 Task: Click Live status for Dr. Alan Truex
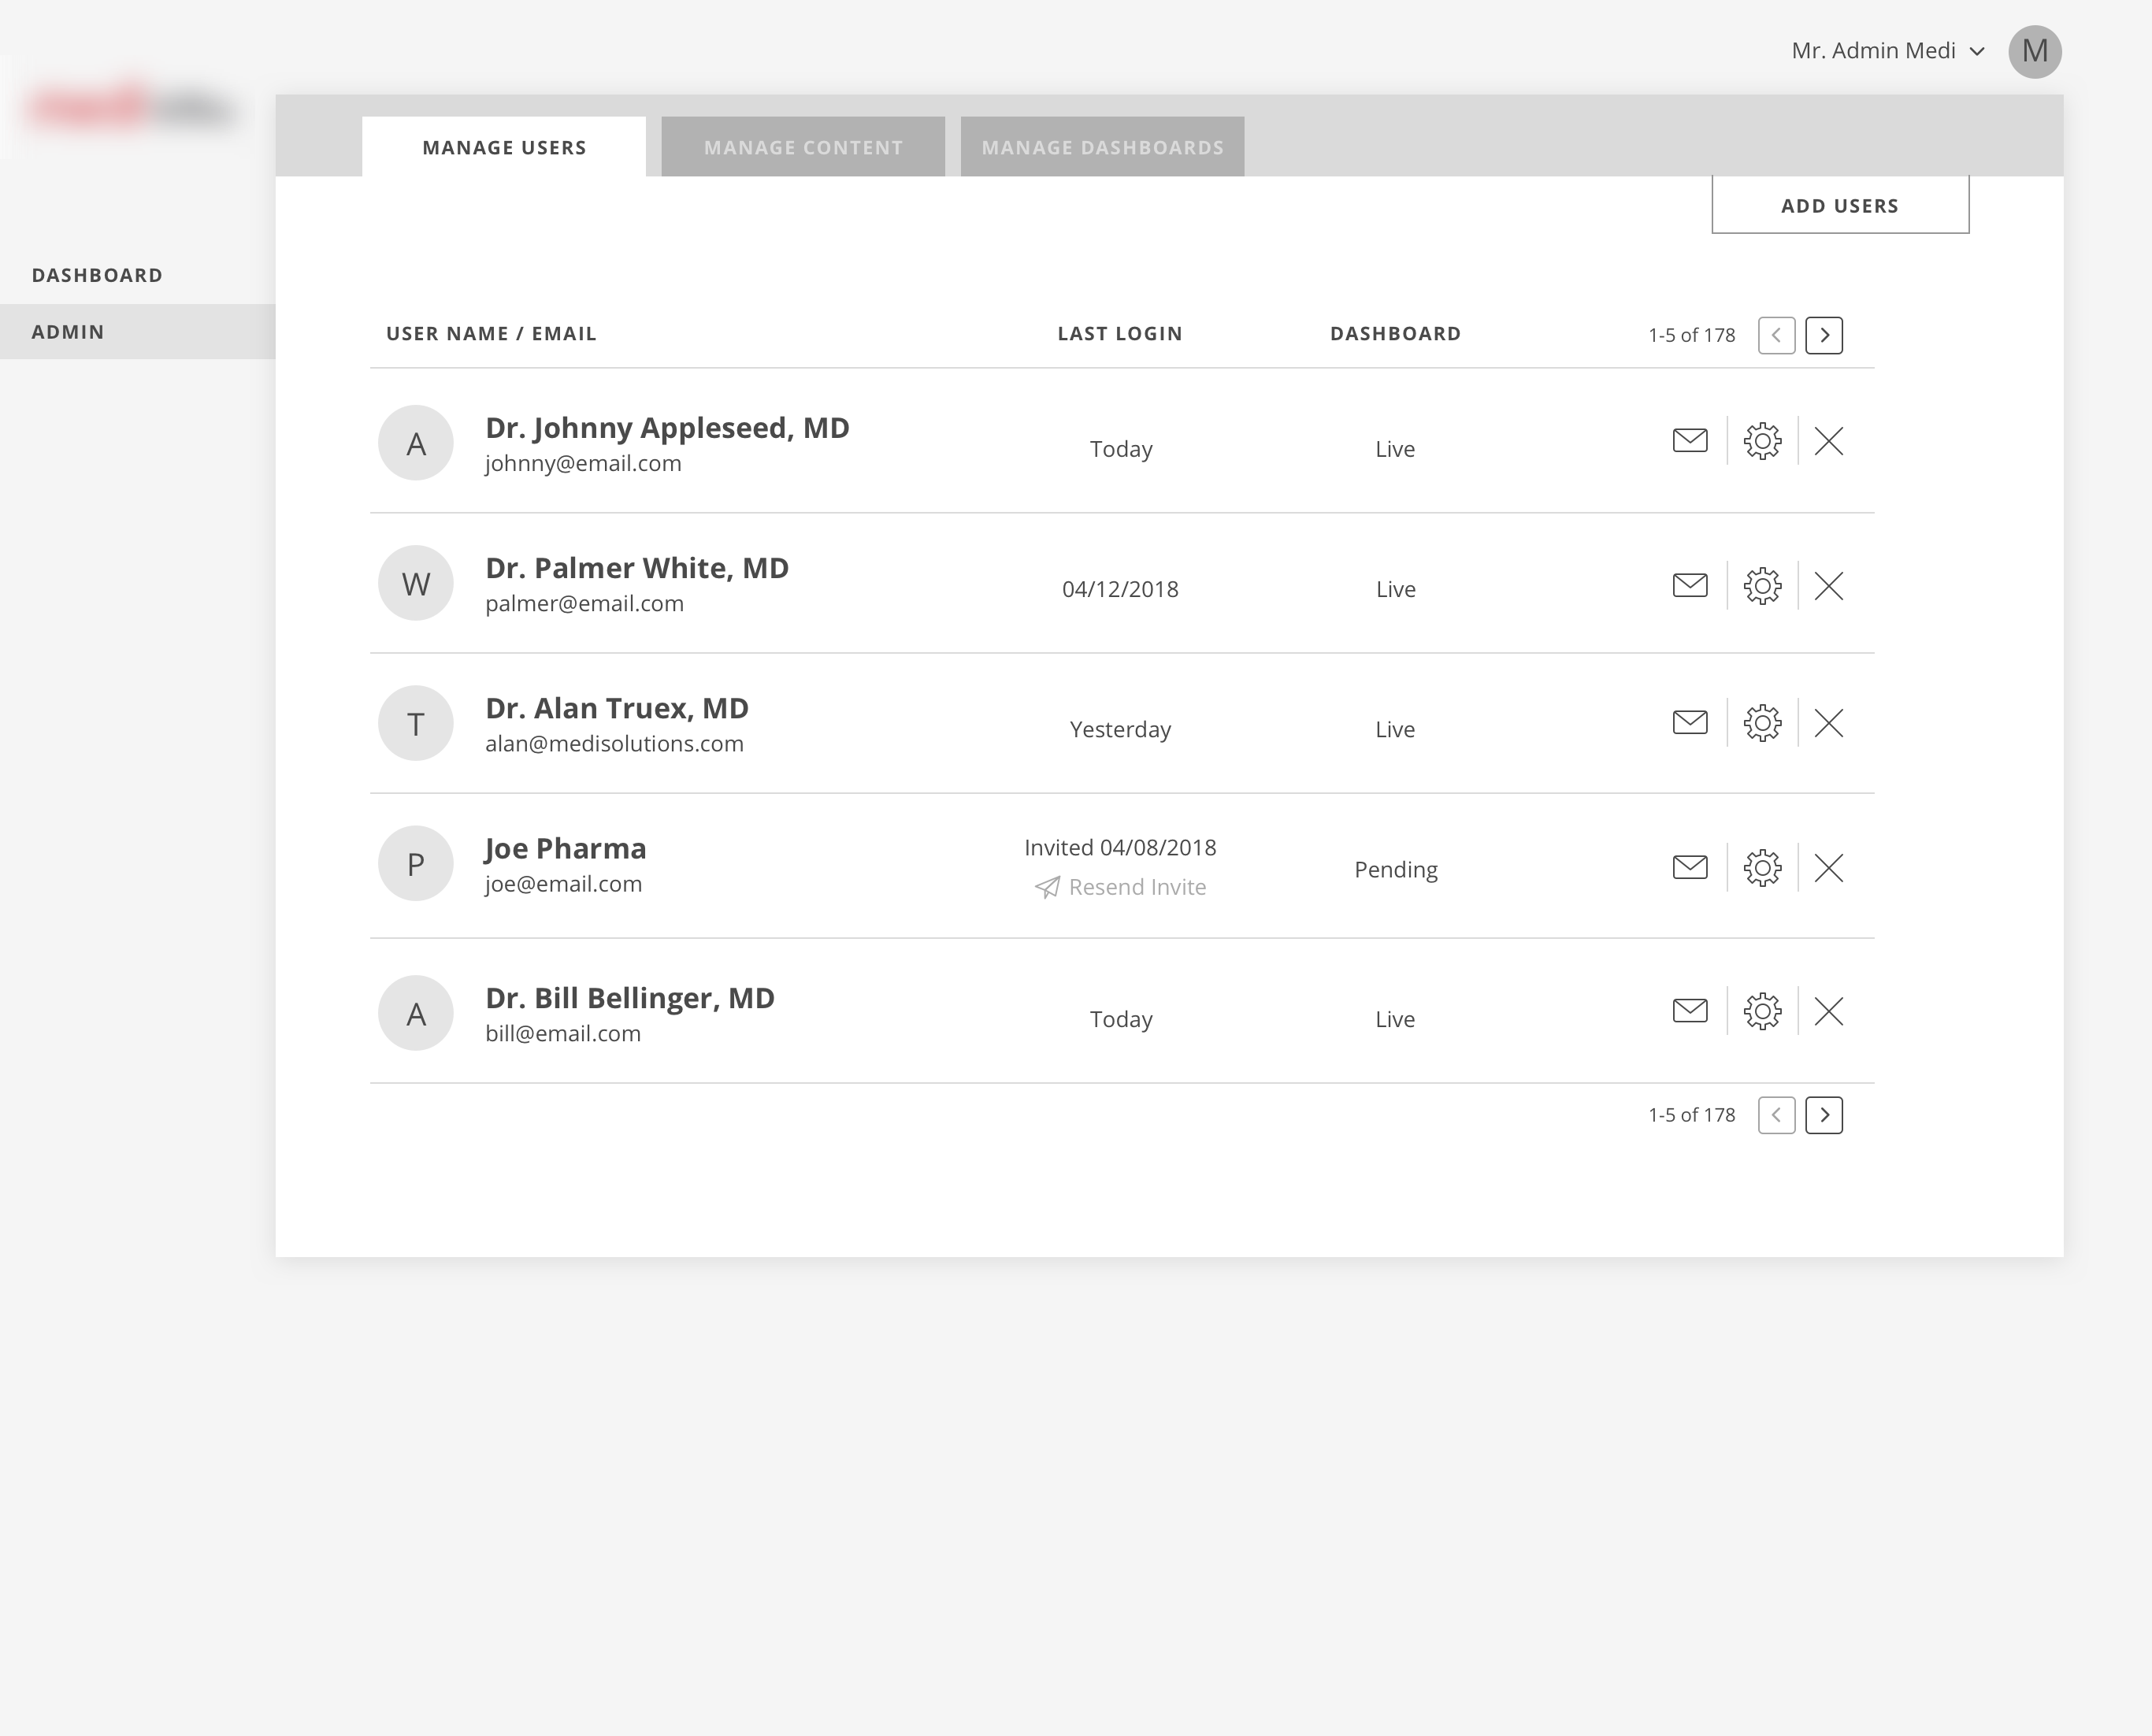tap(1395, 729)
